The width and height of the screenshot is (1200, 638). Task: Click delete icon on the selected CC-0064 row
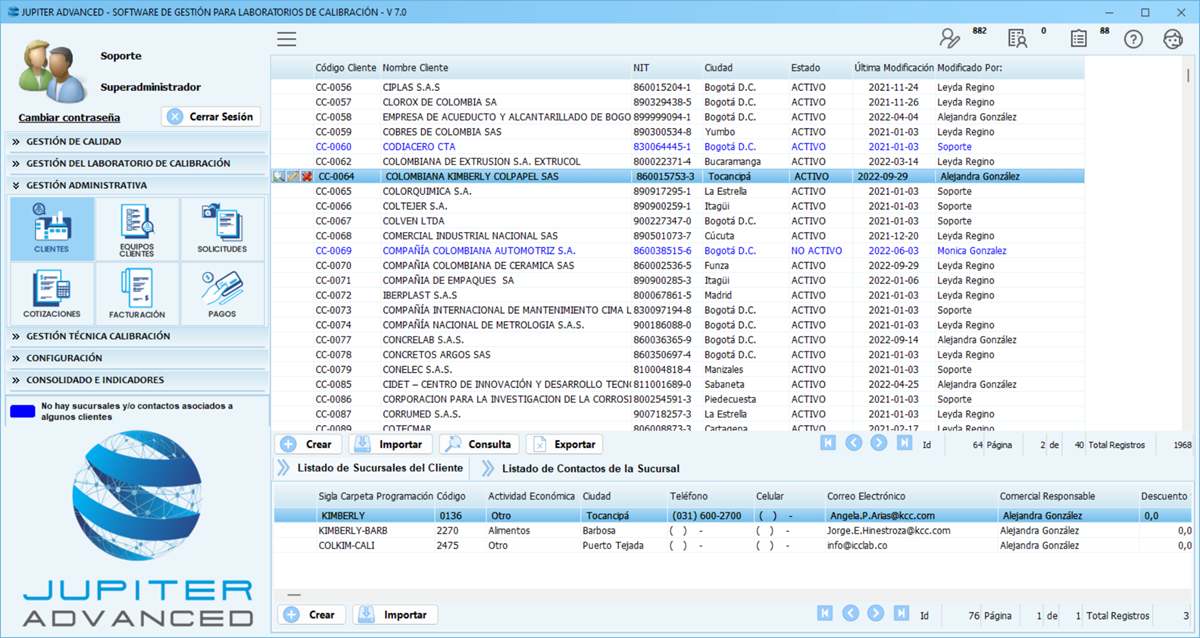(x=307, y=176)
